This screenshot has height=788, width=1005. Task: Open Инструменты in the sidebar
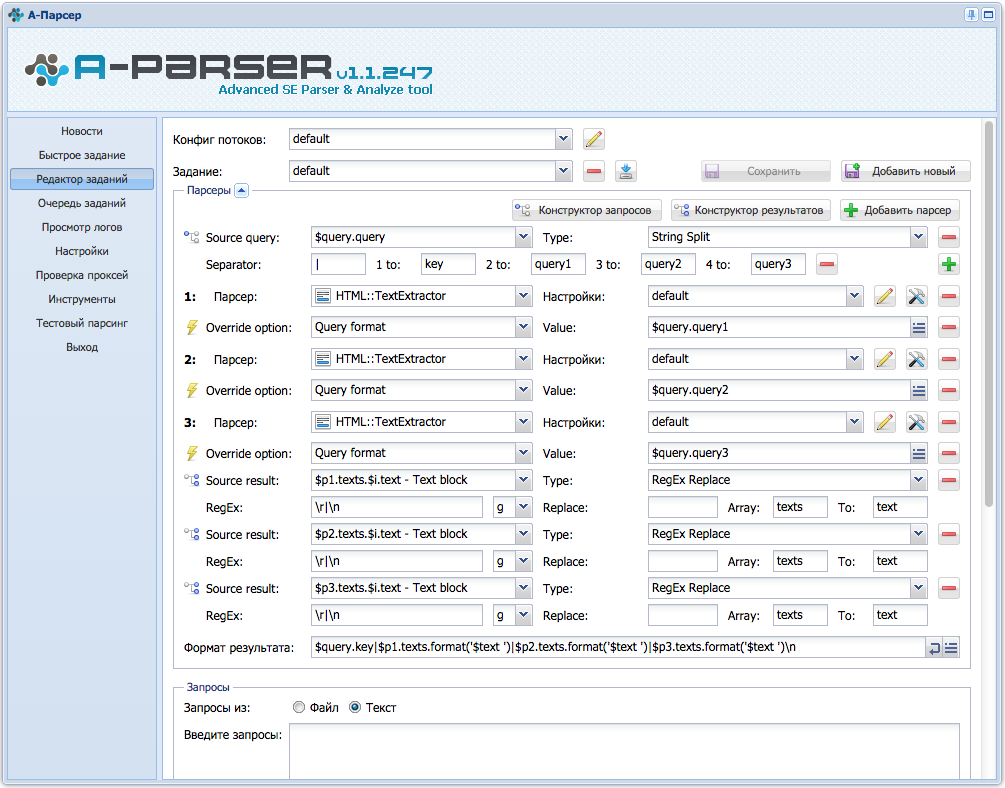pyautogui.click(x=82, y=299)
